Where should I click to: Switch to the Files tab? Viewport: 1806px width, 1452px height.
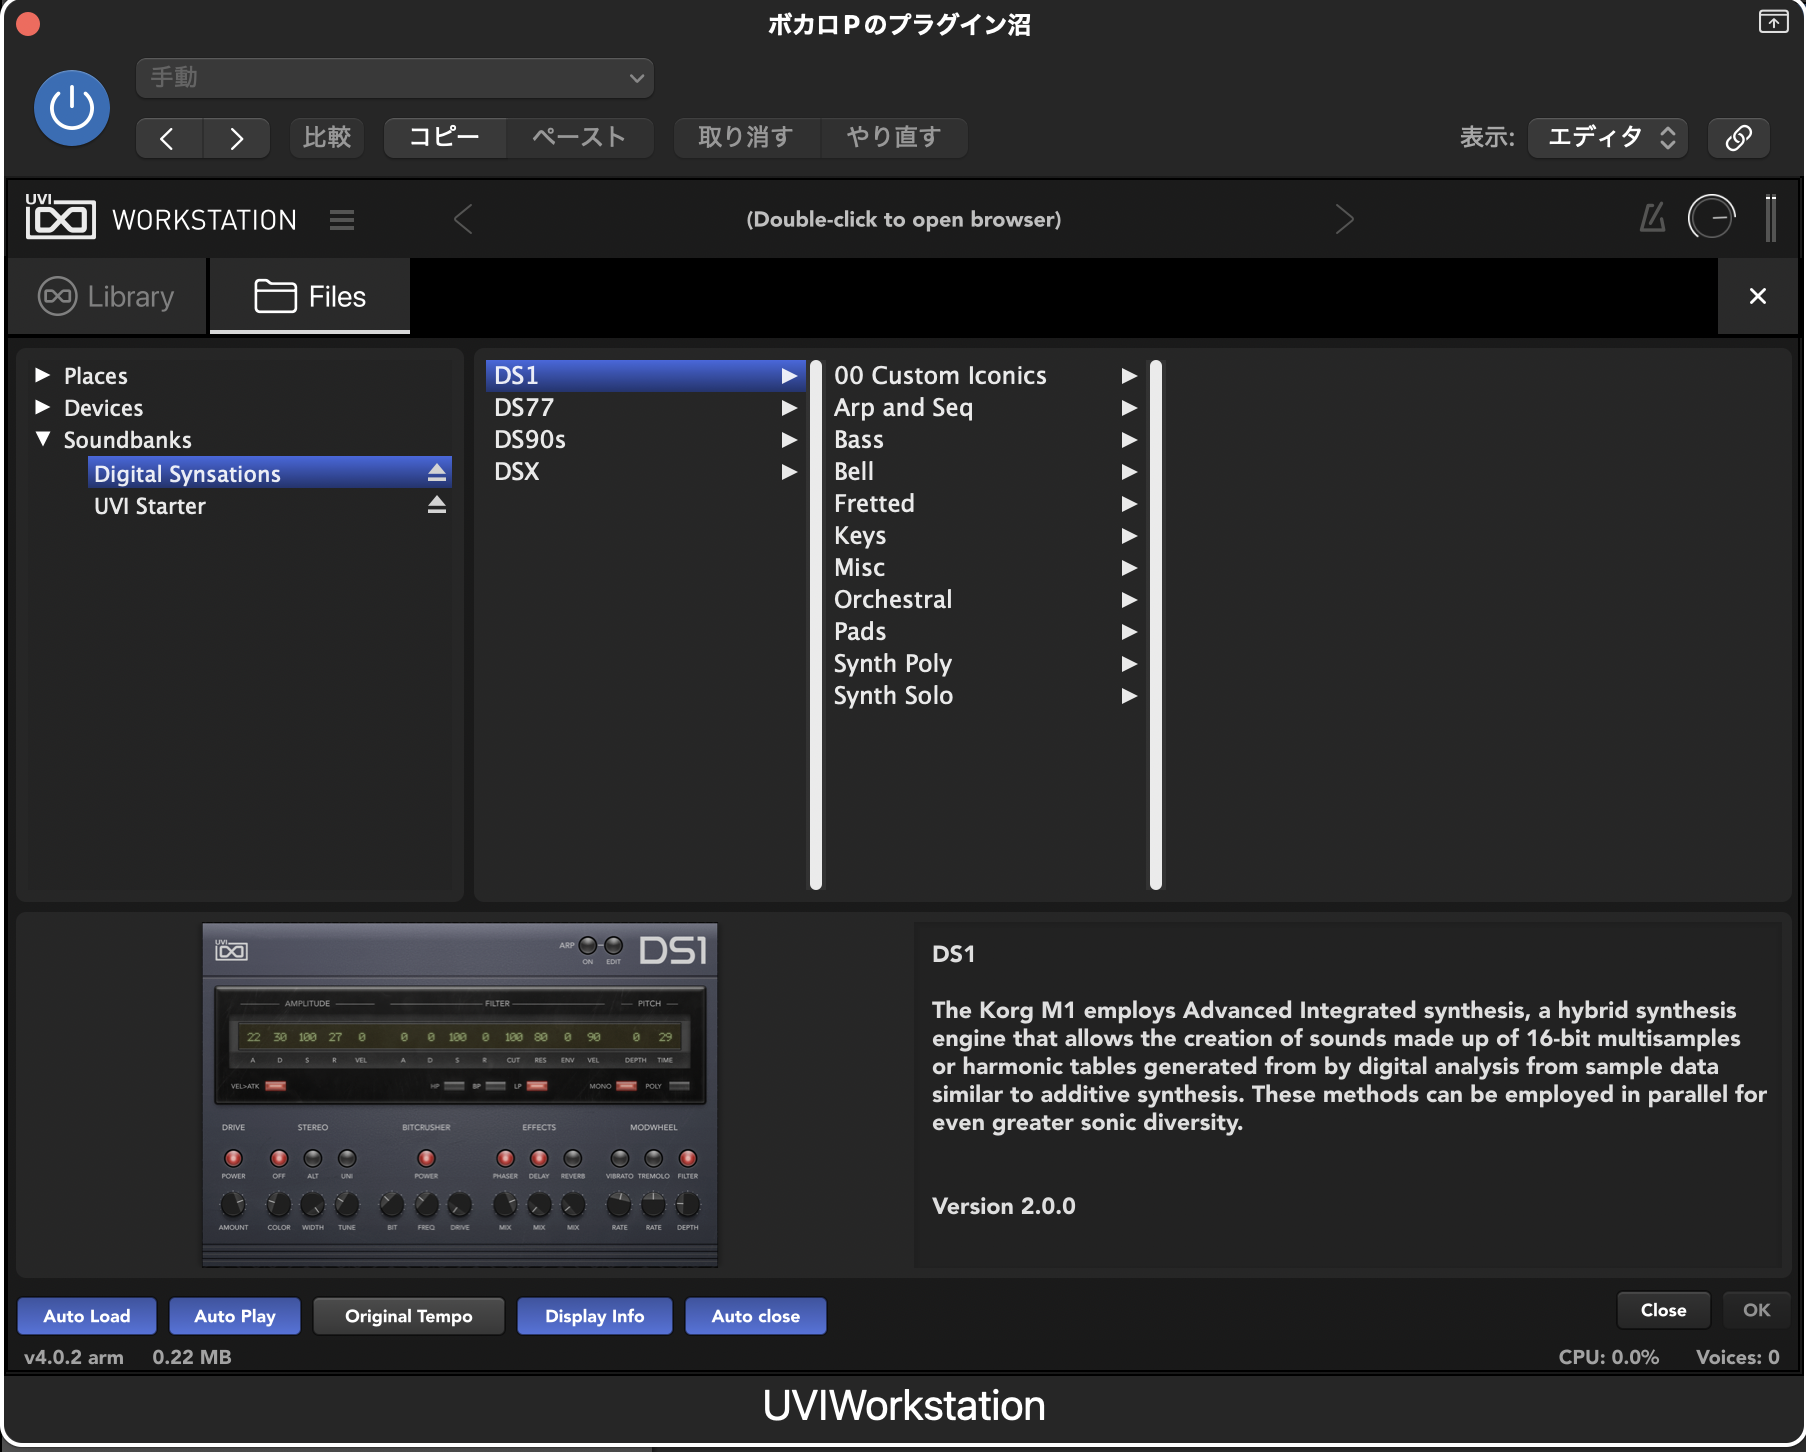point(310,296)
